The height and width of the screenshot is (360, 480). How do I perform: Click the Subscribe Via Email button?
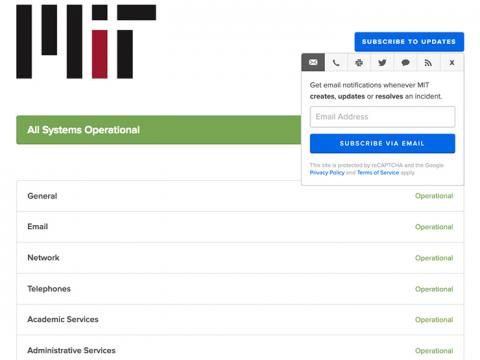click(382, 144)
